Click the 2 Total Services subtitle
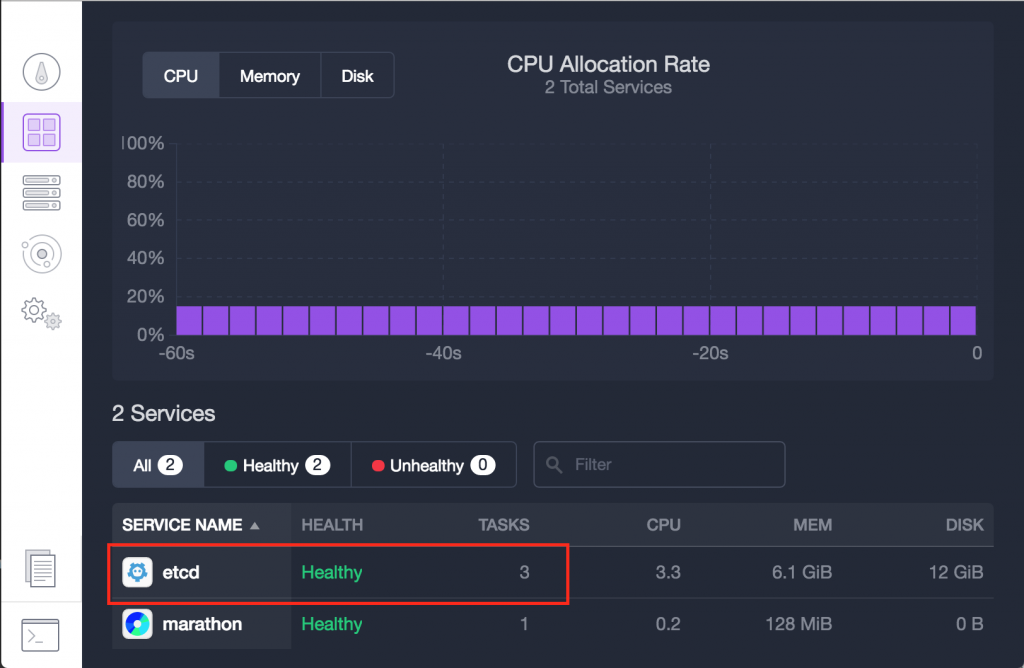 pos(608,87)
